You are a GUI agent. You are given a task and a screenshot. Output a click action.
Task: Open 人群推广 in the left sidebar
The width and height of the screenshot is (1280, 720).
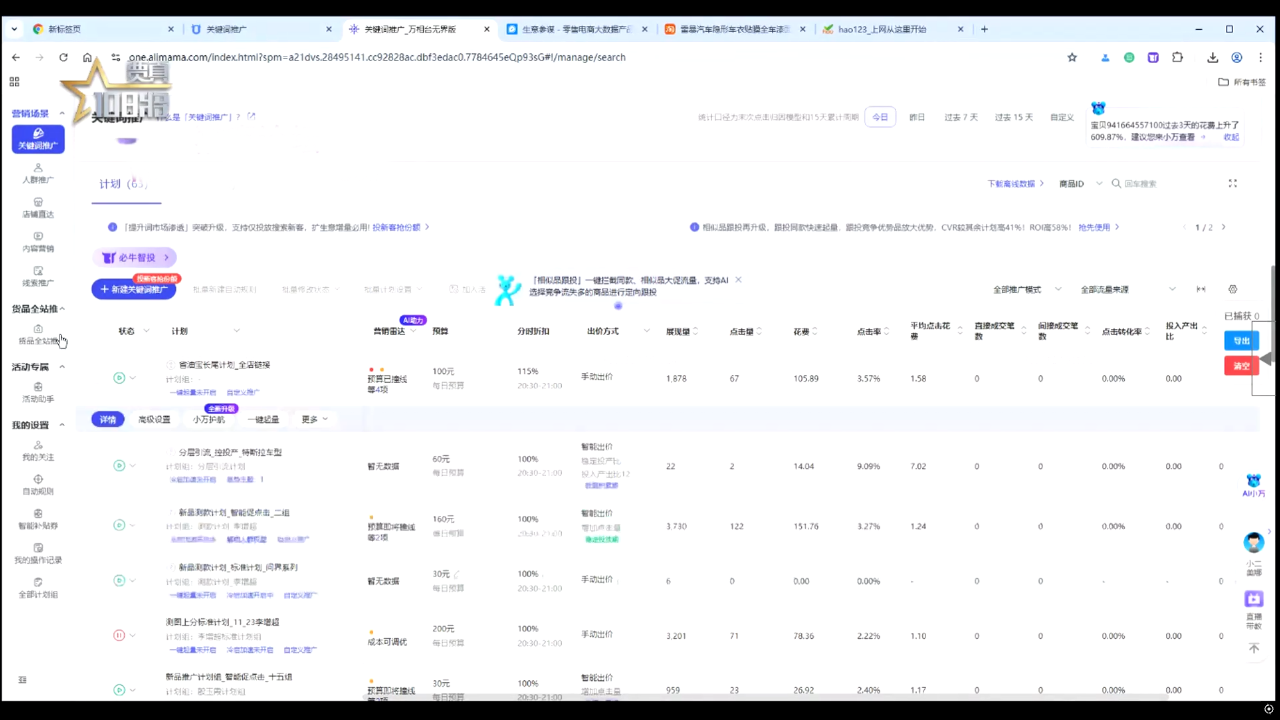[x=38, y=173]
